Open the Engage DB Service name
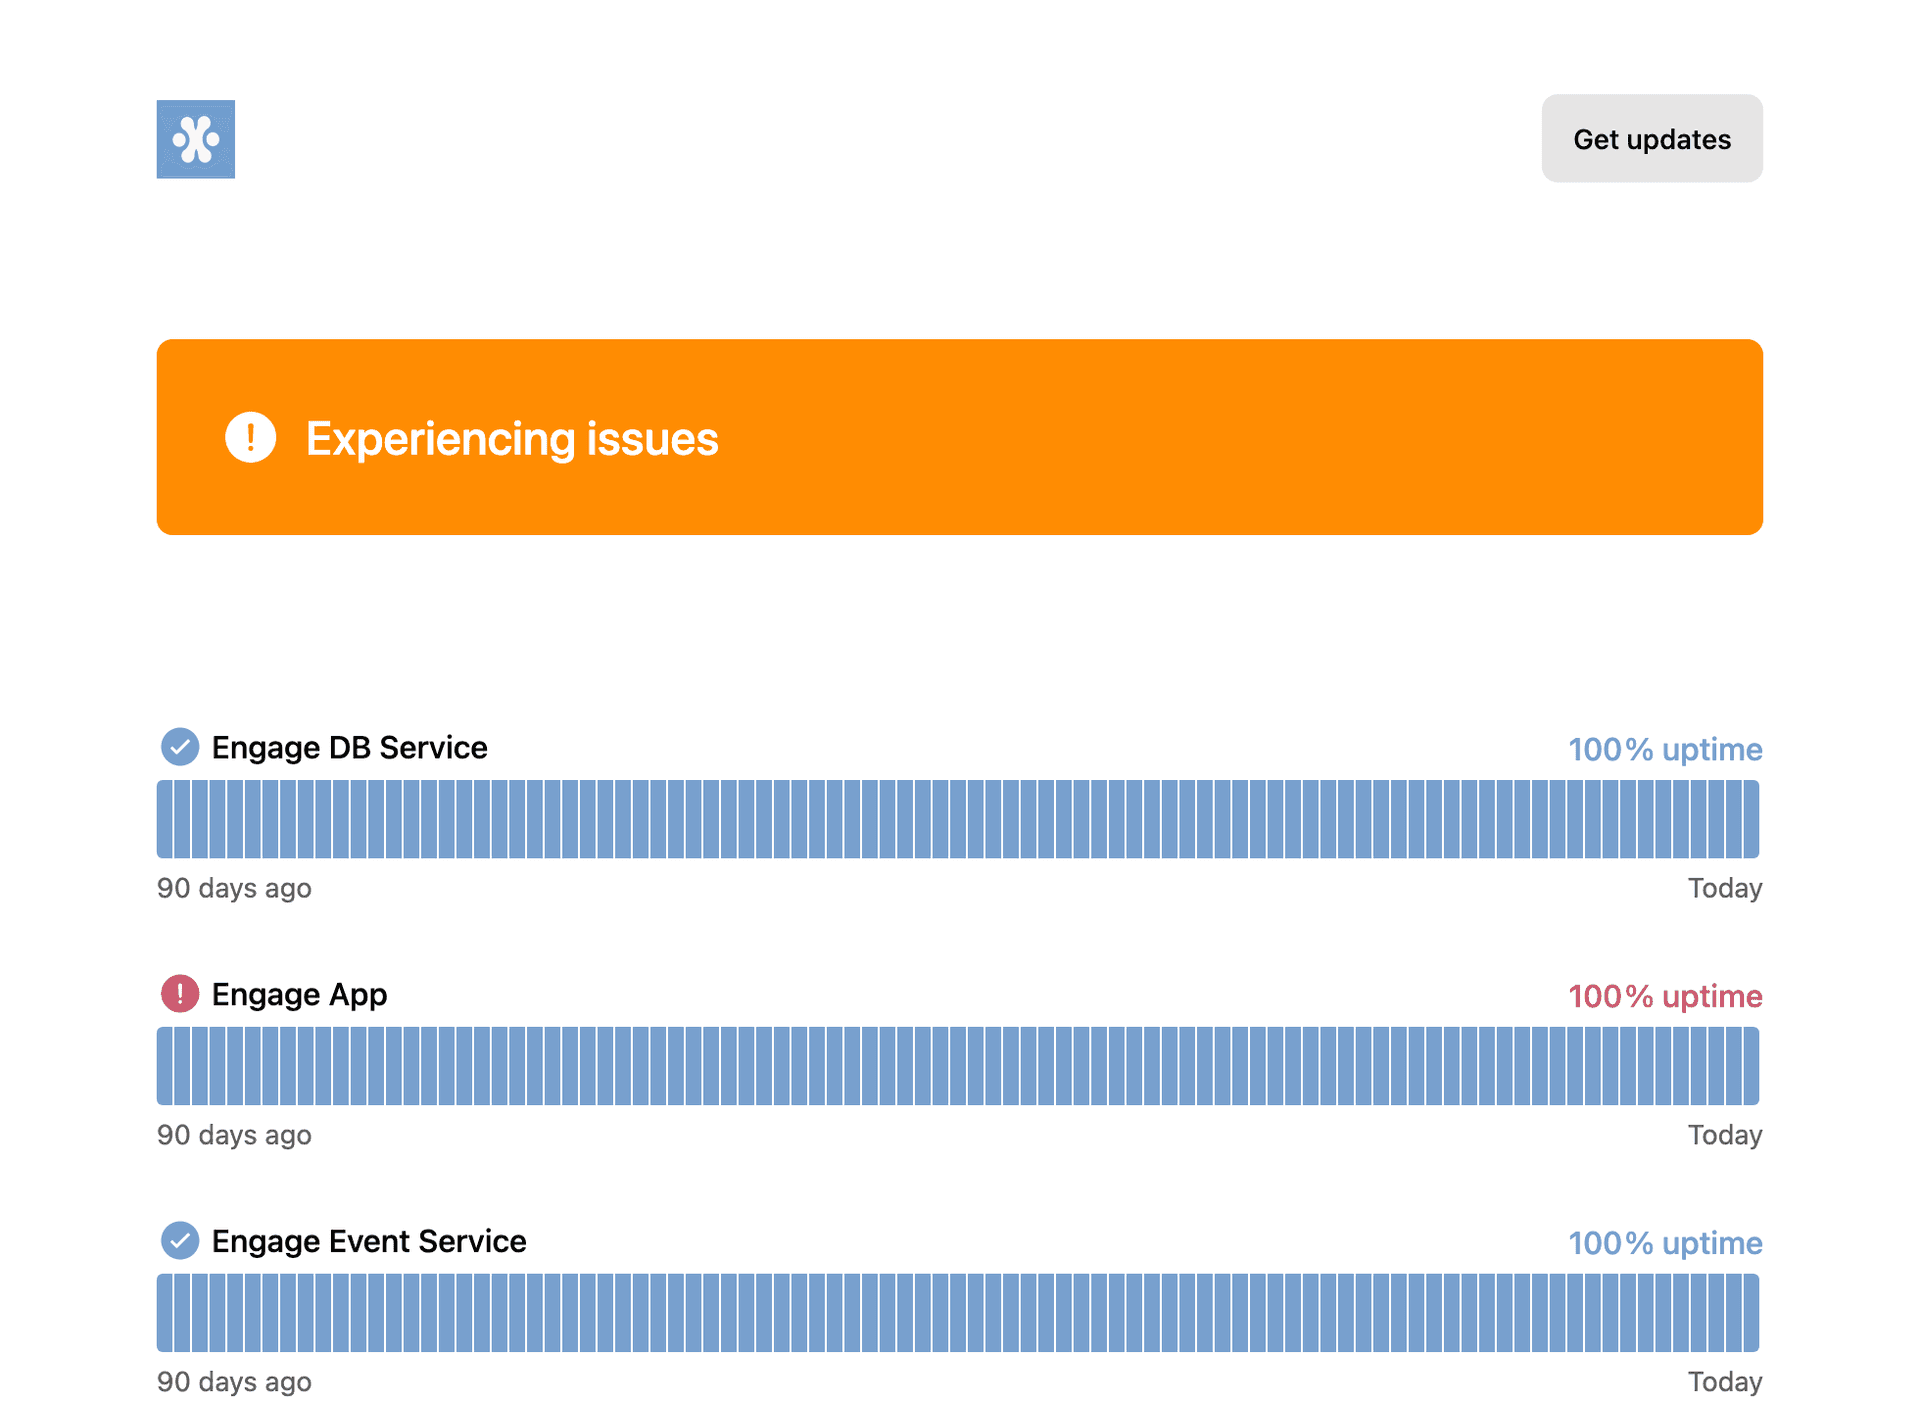Screen dimensions: 1920x1415 tap(349, 748)
